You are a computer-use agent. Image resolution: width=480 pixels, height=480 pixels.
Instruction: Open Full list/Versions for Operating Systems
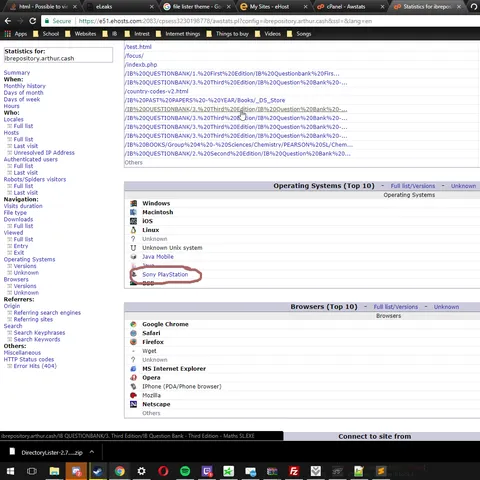(x=413, y=186)
